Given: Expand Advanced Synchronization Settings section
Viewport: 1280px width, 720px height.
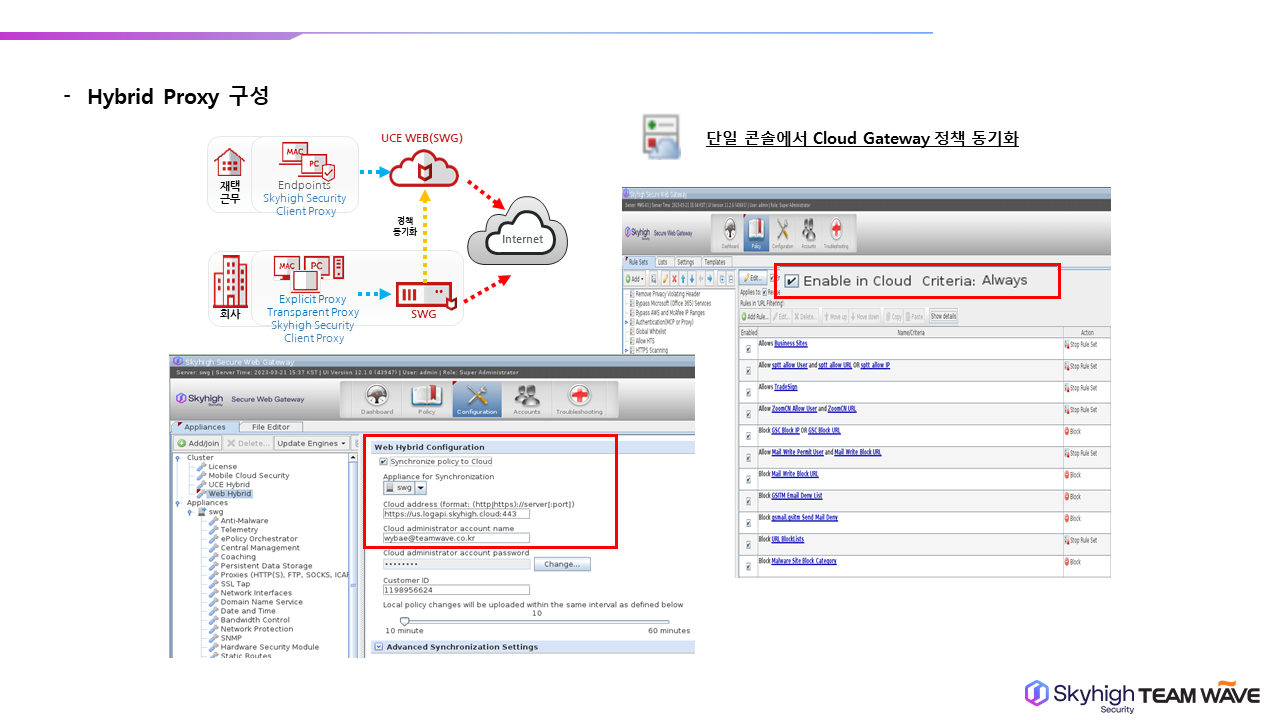Looking at the screenshot, I should pyautogui.click(x=378, y=647).
